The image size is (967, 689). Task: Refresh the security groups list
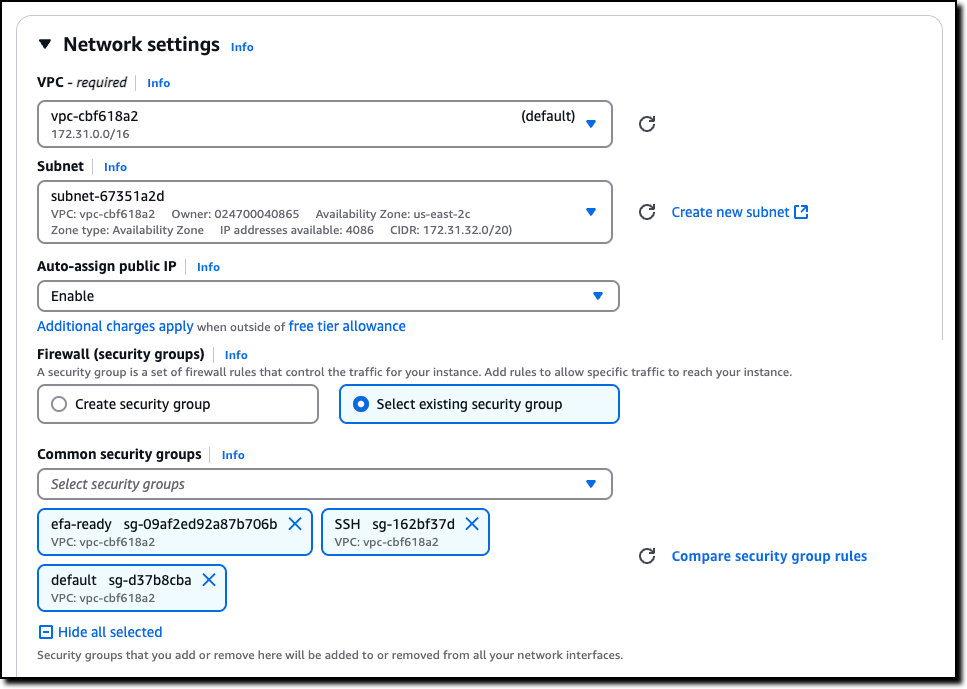[x=646, y=556]
